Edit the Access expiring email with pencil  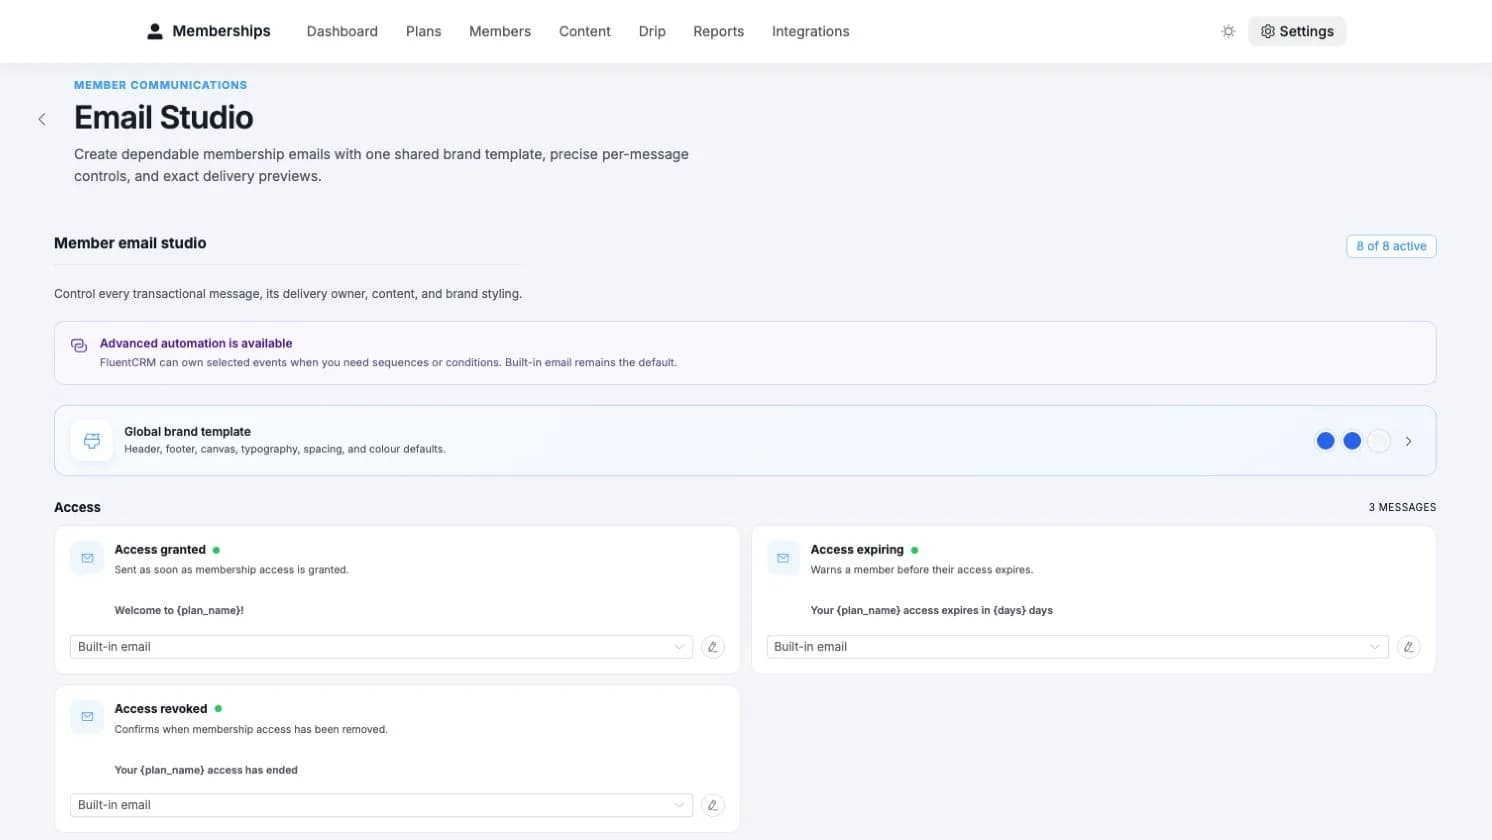tap(1408, 647)
